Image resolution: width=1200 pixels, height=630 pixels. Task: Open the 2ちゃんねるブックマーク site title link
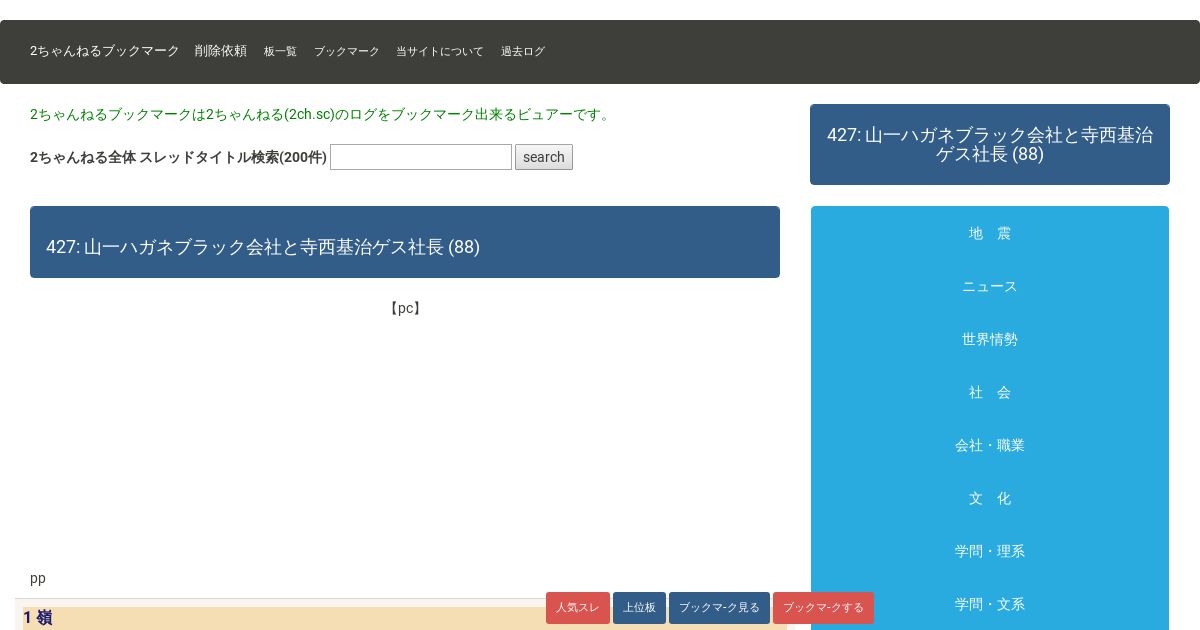(x=105, y=51)
